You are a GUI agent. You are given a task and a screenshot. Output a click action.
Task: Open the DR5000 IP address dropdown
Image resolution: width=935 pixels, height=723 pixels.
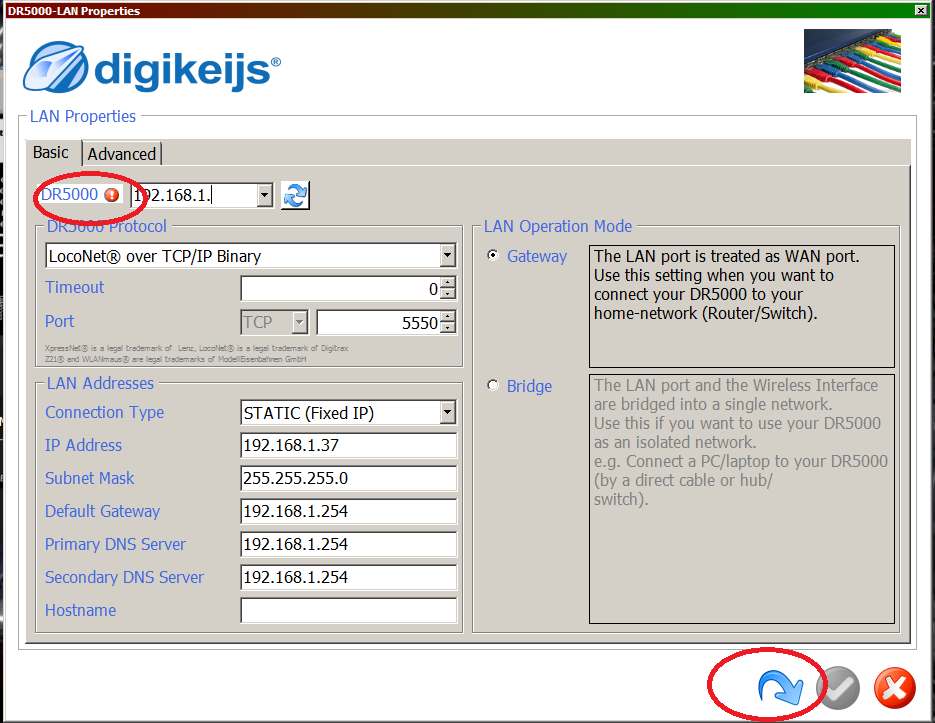coord(265,195)
